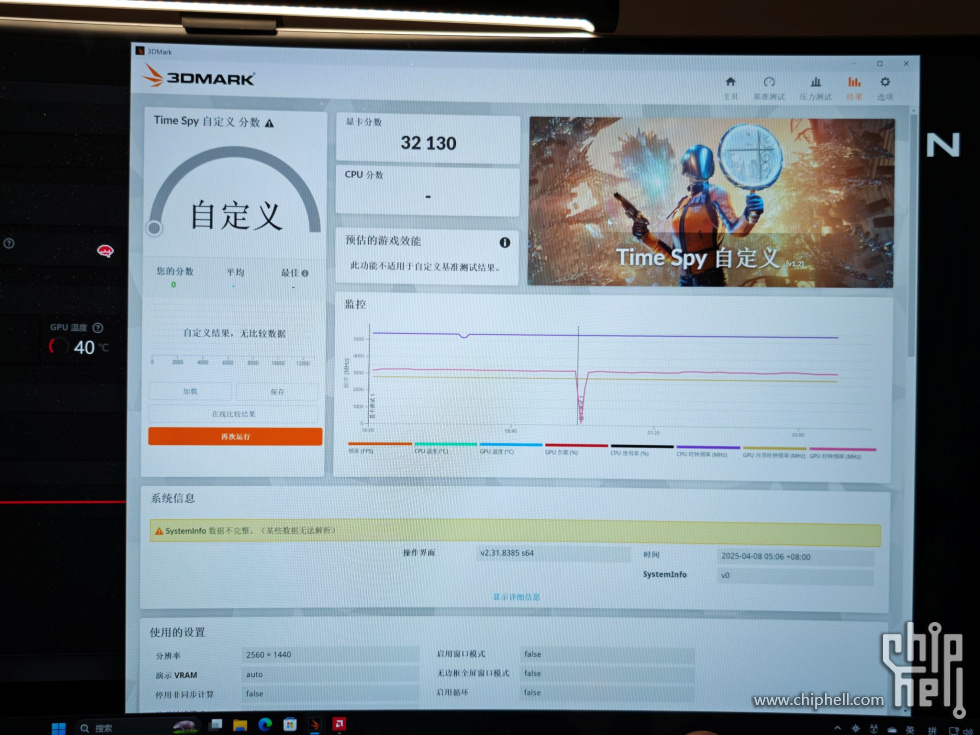Click the graphics score value 32 130
Image resolution: width=980 pixels, height=735 pixels.
tap(428, 143)
